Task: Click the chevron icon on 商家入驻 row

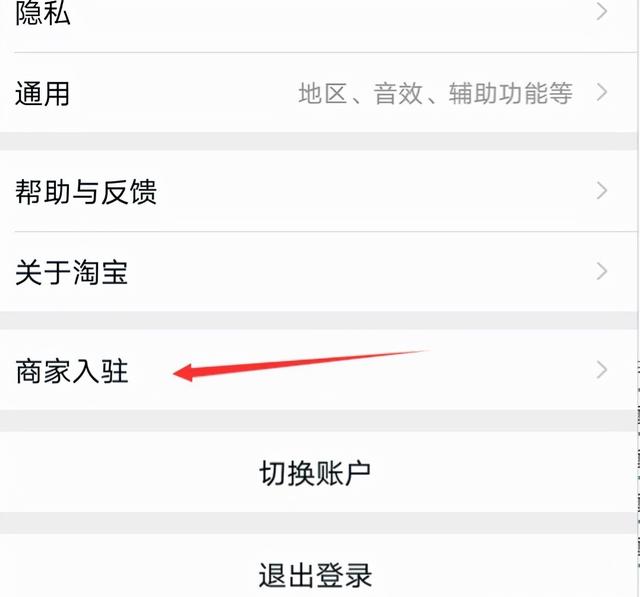Action: 602,370
